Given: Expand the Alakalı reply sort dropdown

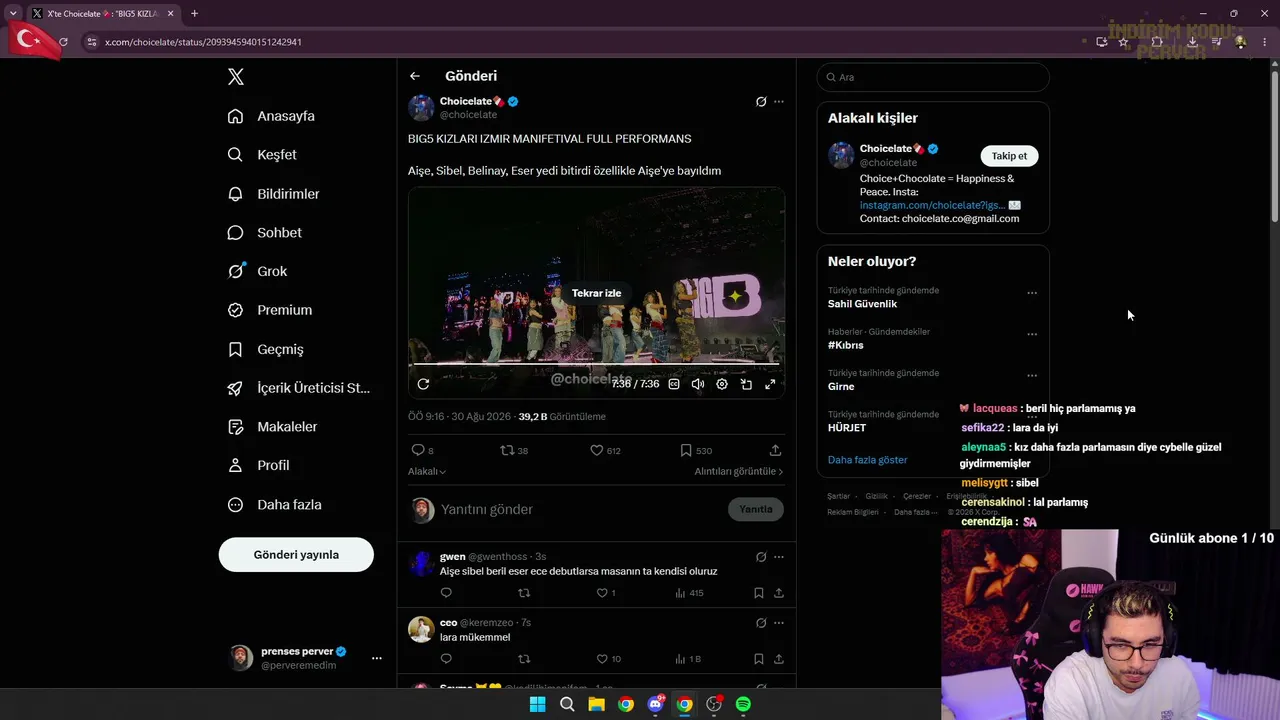Looking at the screenshot, I should click(427, 471).
